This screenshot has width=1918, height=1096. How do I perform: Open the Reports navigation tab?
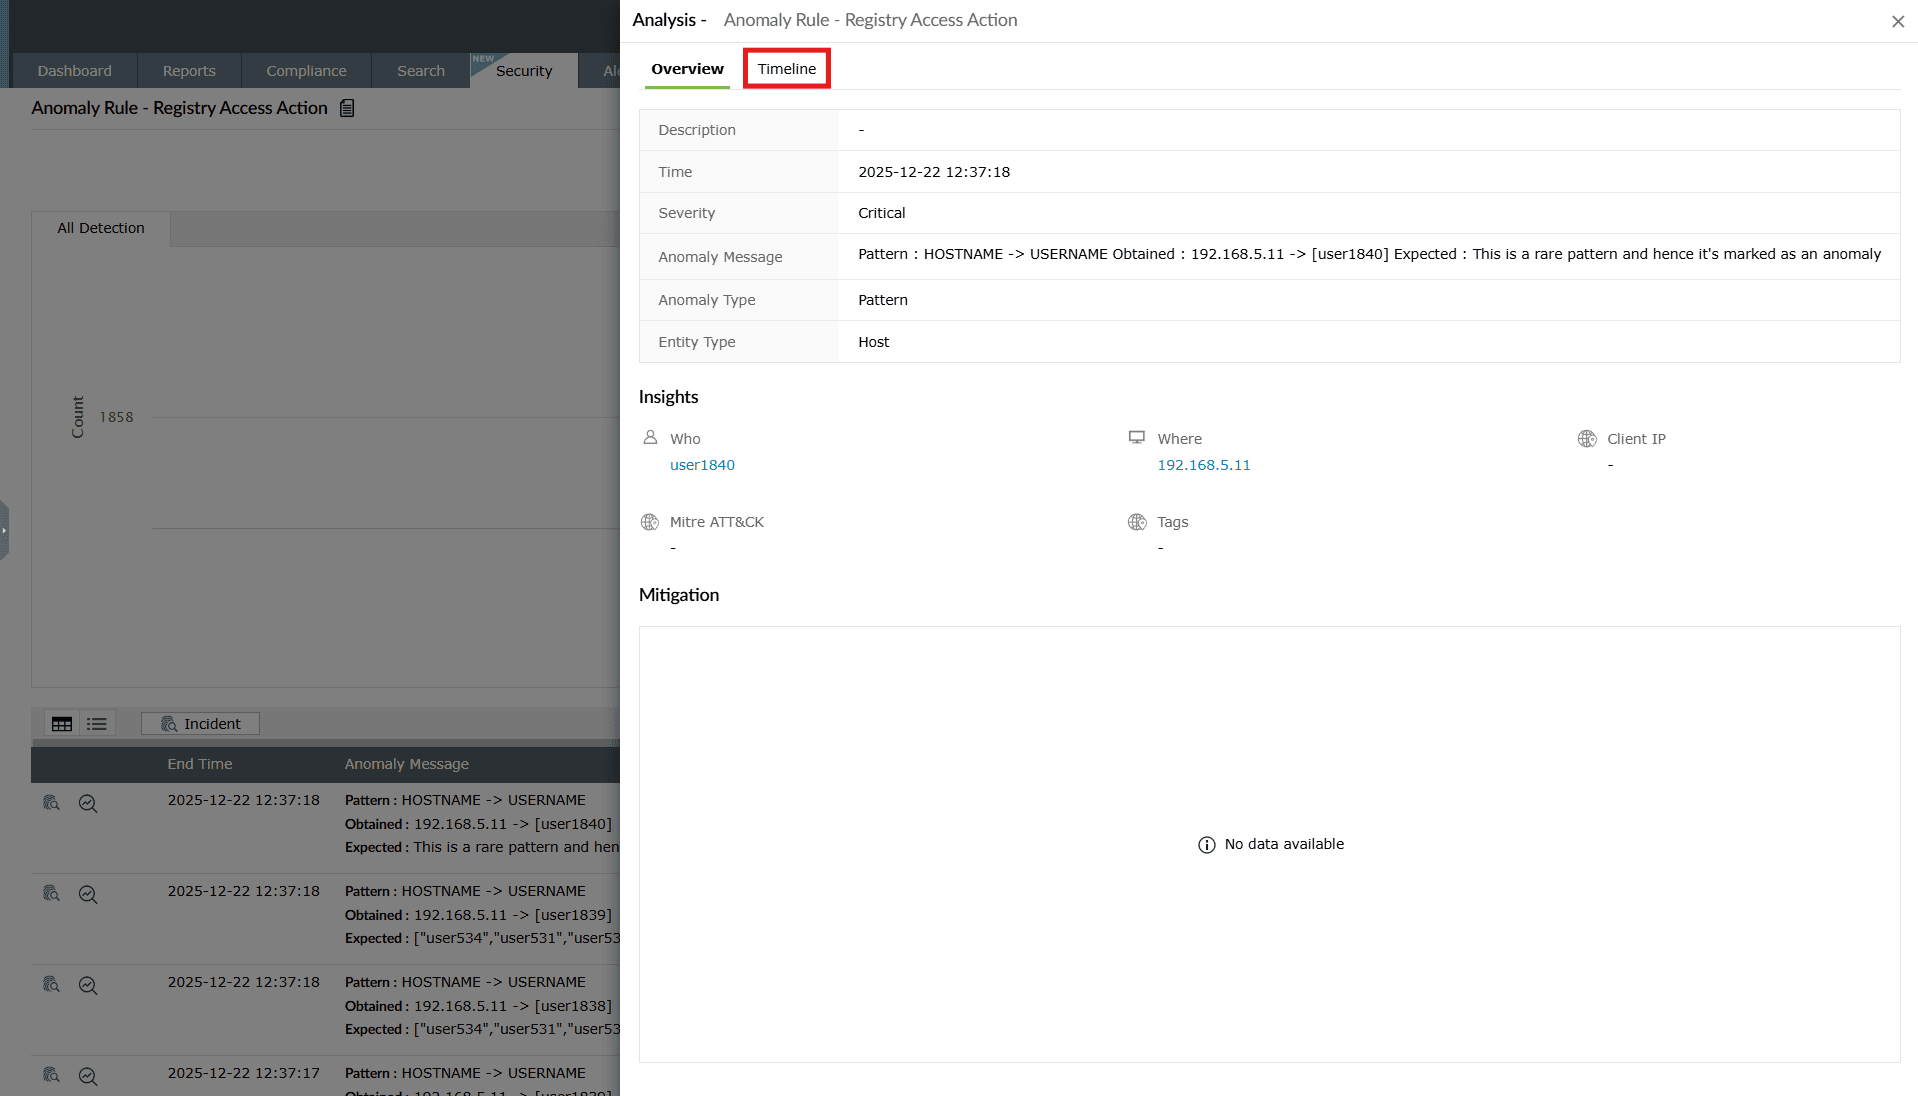188,70
